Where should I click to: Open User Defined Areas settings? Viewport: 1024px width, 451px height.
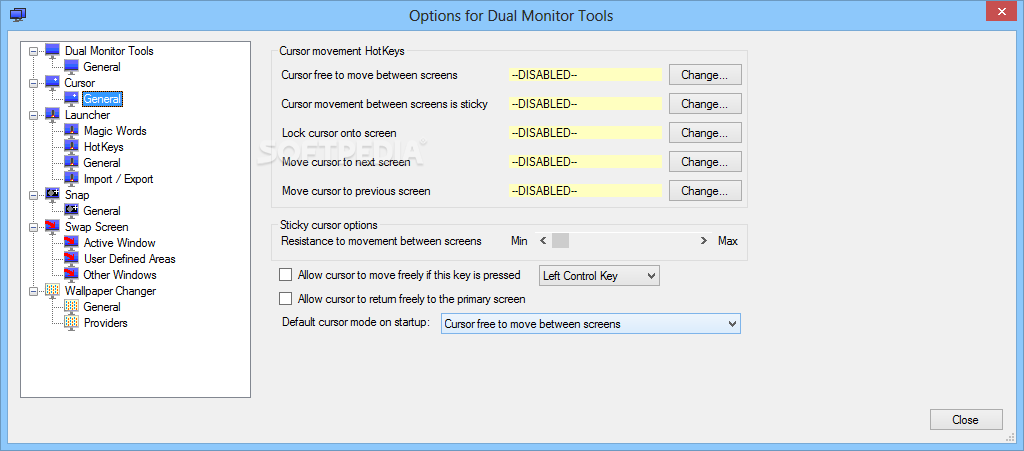(129, 258)
